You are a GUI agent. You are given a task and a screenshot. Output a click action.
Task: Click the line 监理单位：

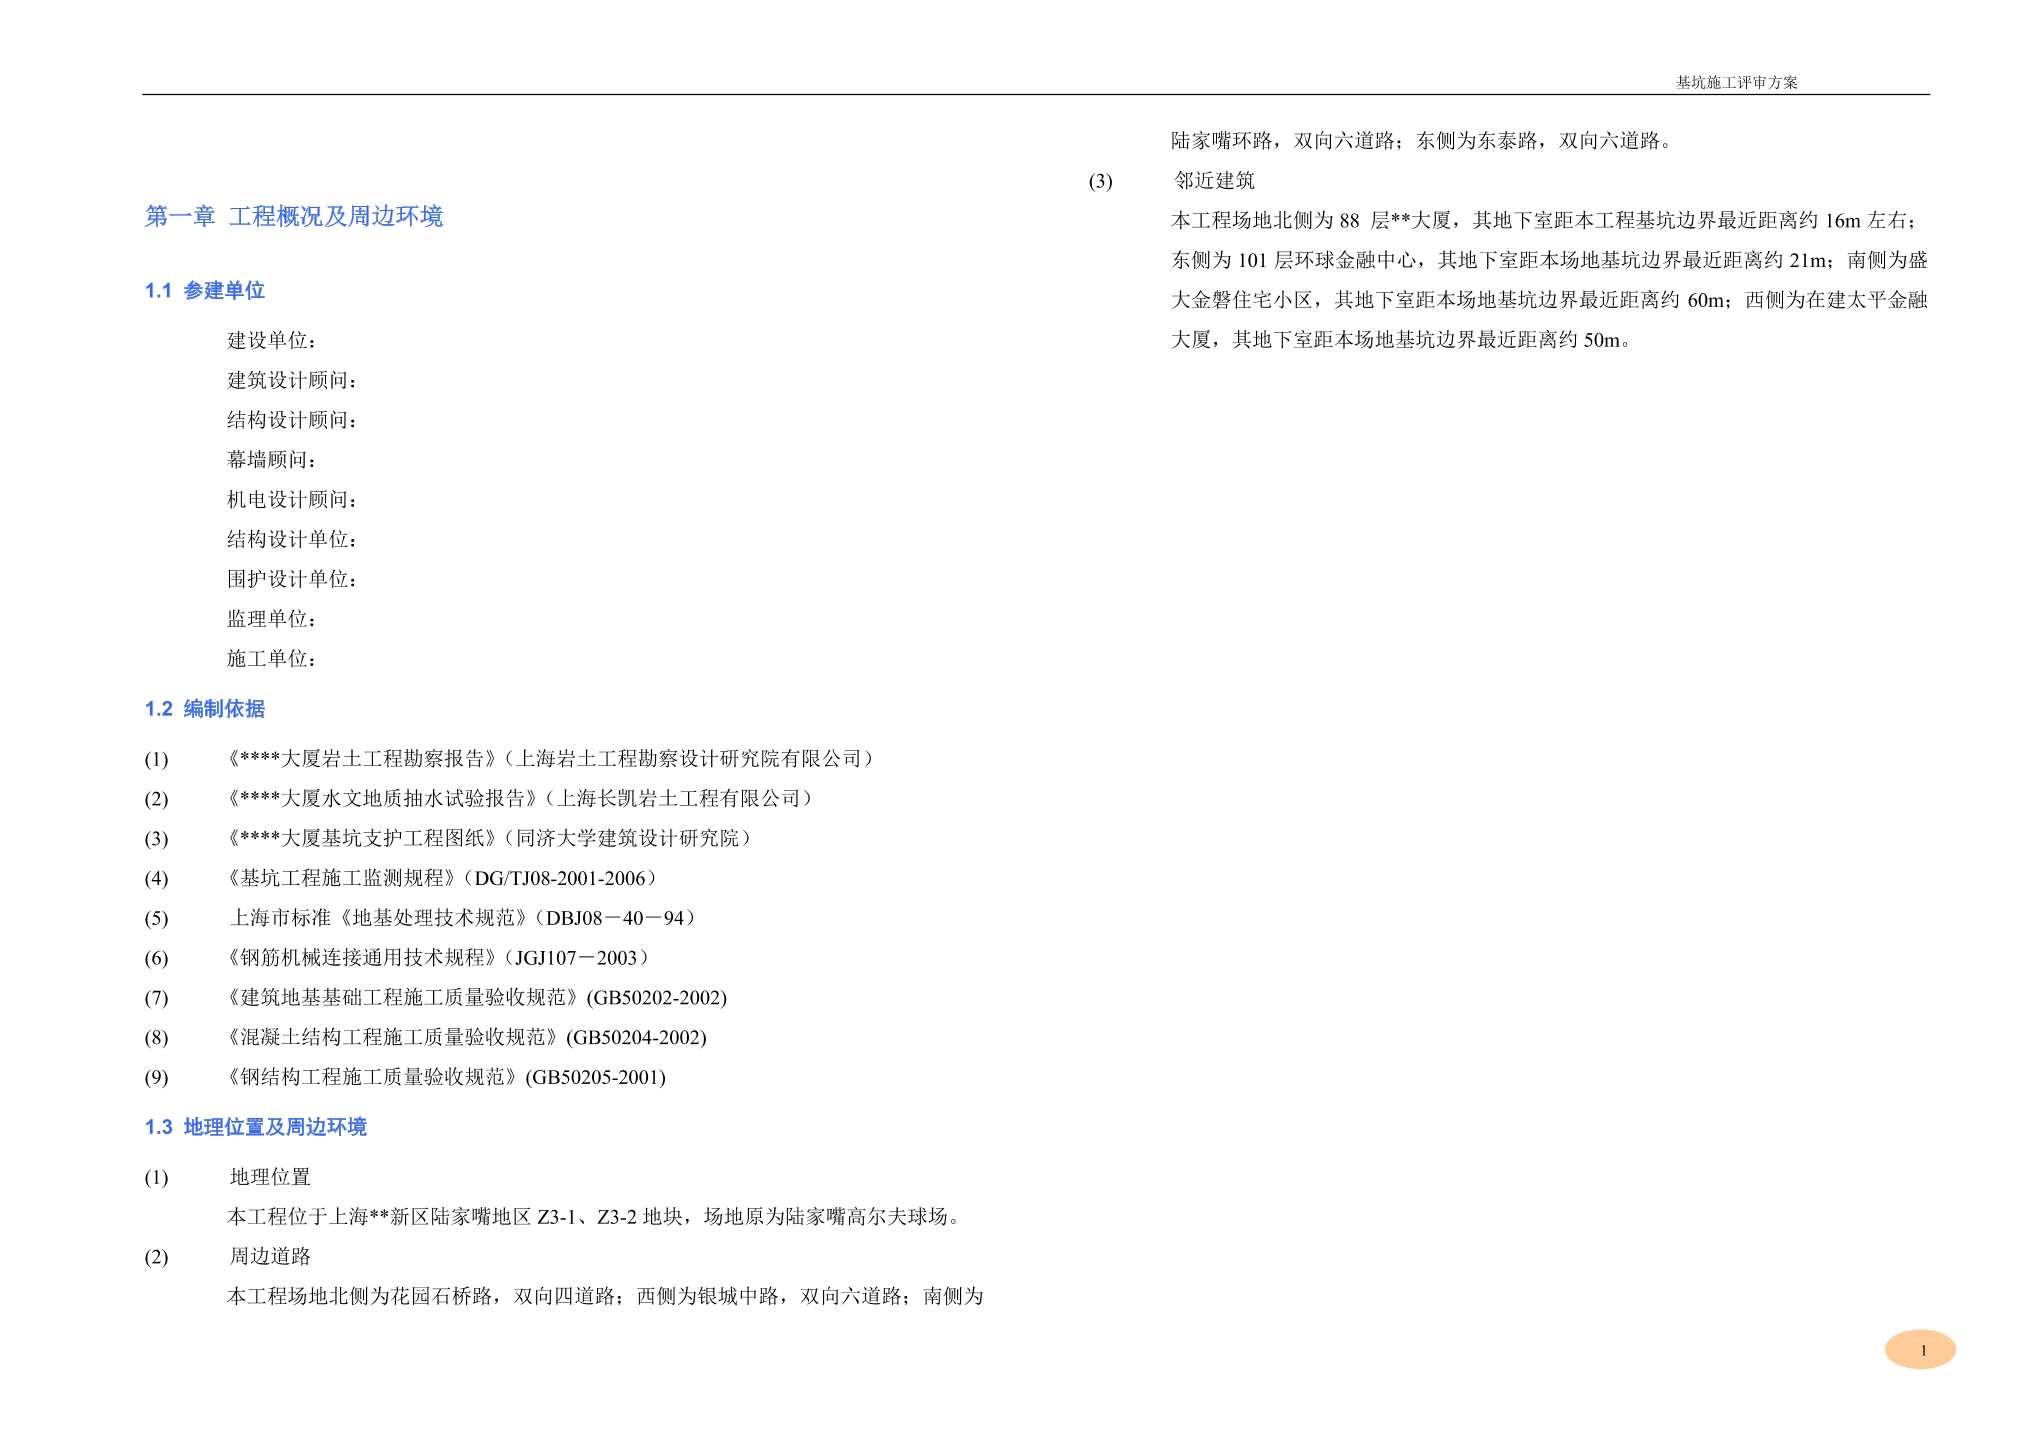[273, 619]
